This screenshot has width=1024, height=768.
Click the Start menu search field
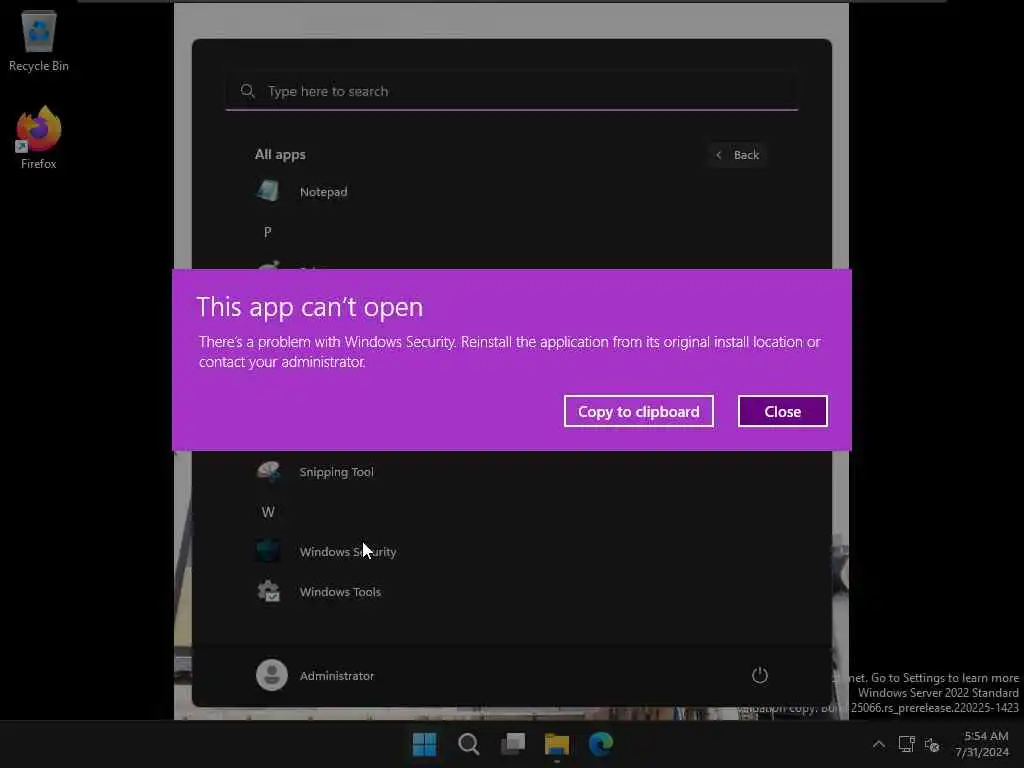point(512,91)
